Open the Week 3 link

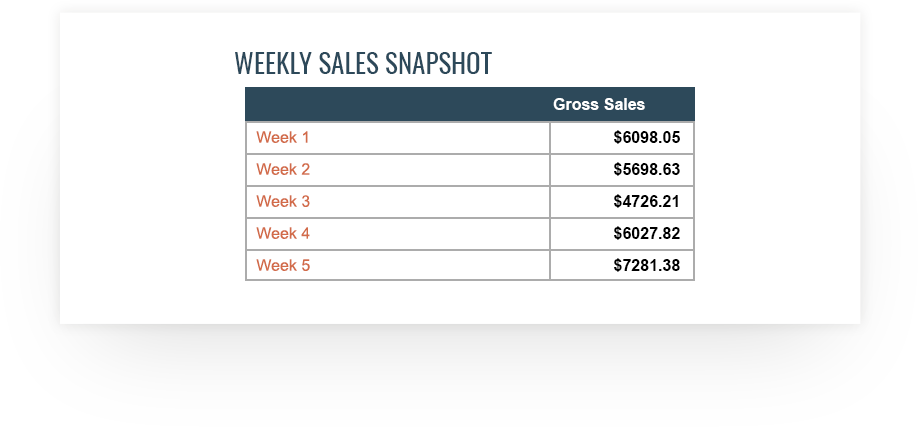tap(283, 201)
